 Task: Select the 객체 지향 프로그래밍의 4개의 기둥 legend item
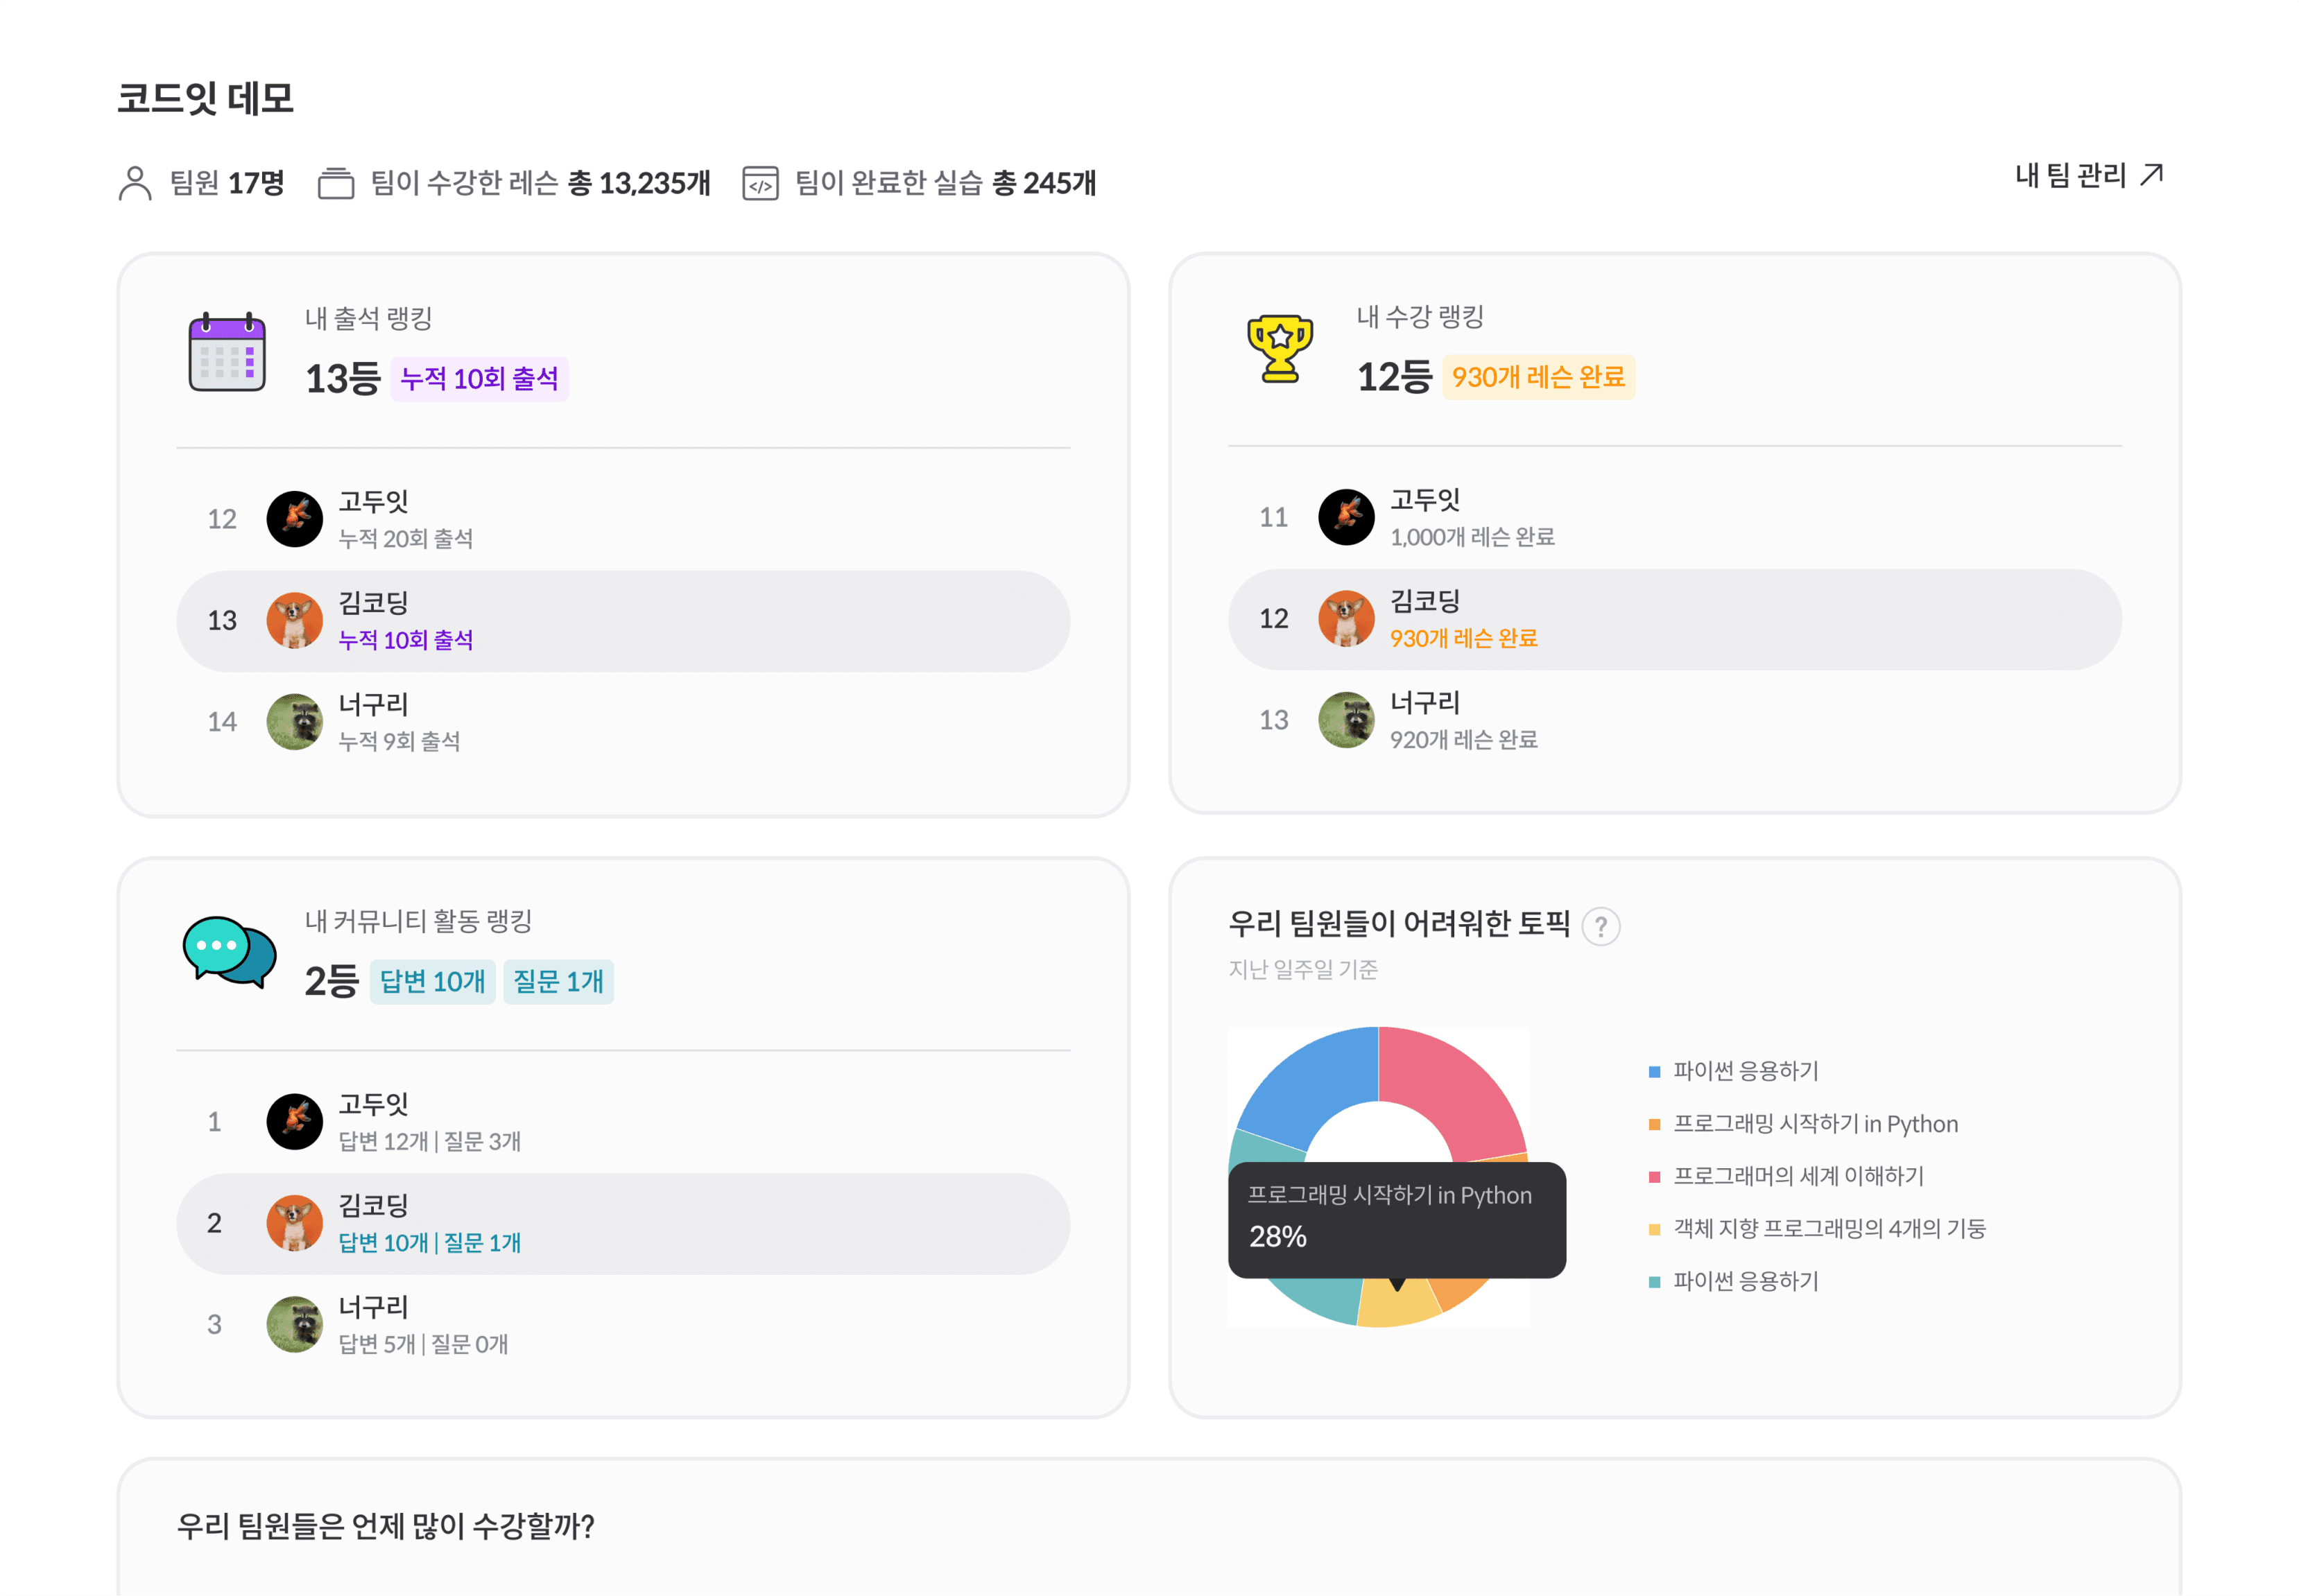[x=1829, y=1229]
